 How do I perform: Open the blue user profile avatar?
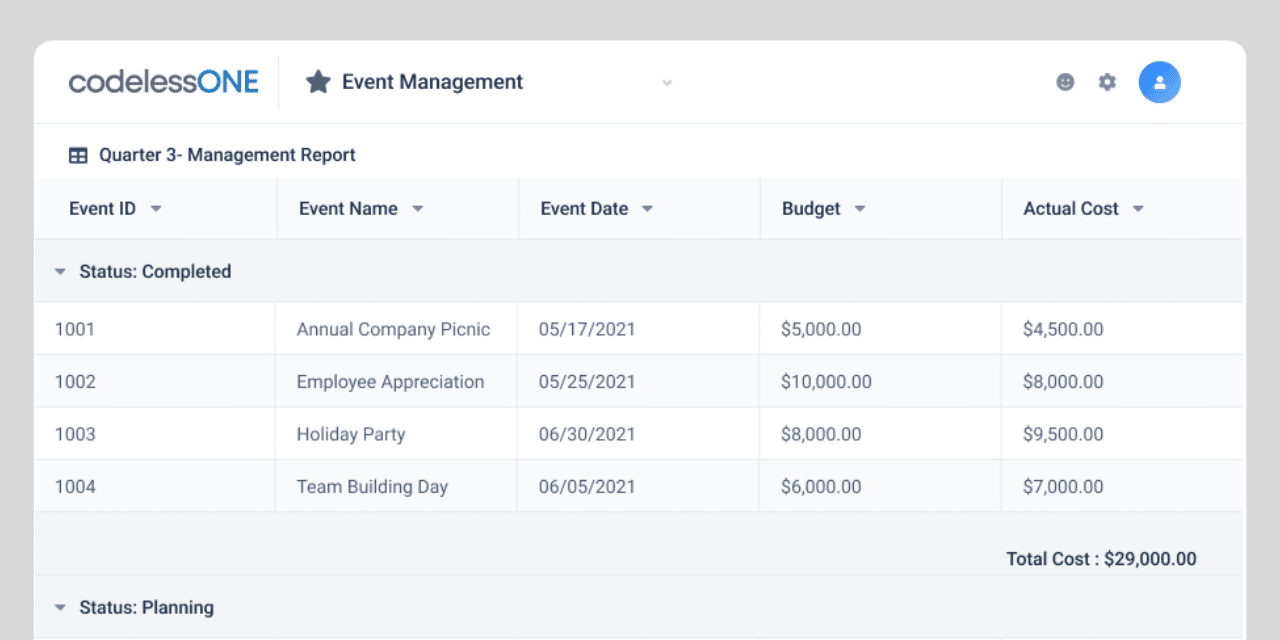coord(1160,82)
